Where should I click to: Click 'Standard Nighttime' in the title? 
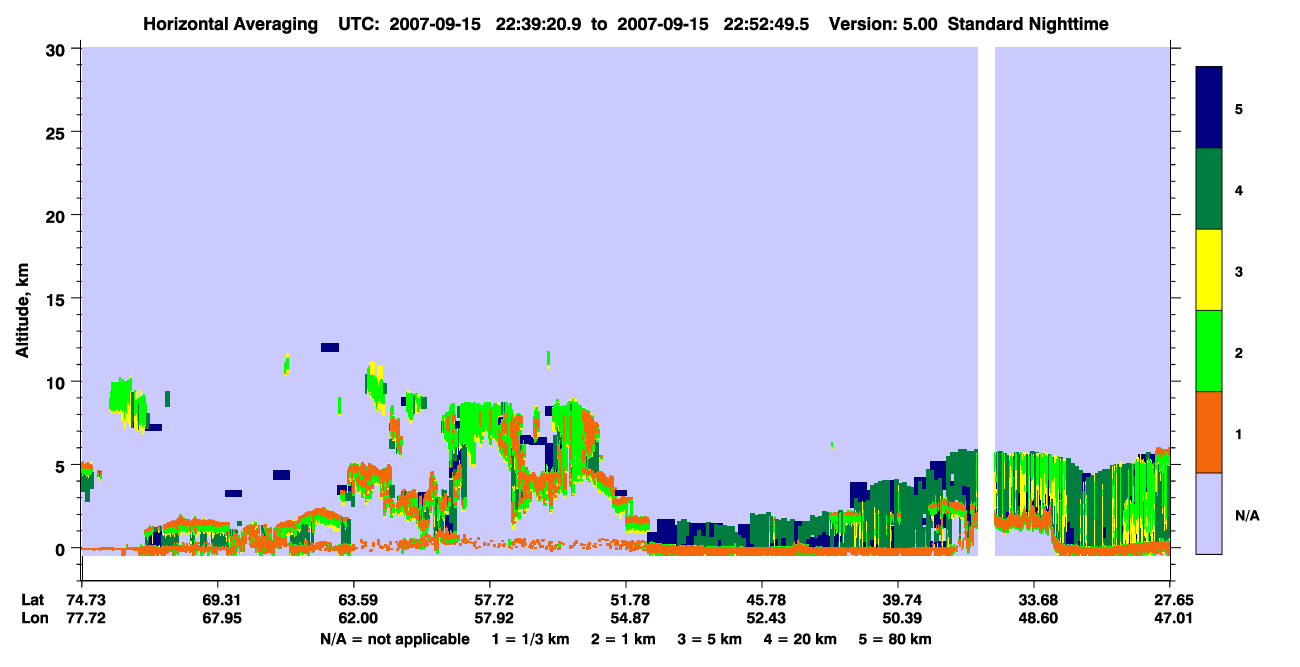[1027, 23]
